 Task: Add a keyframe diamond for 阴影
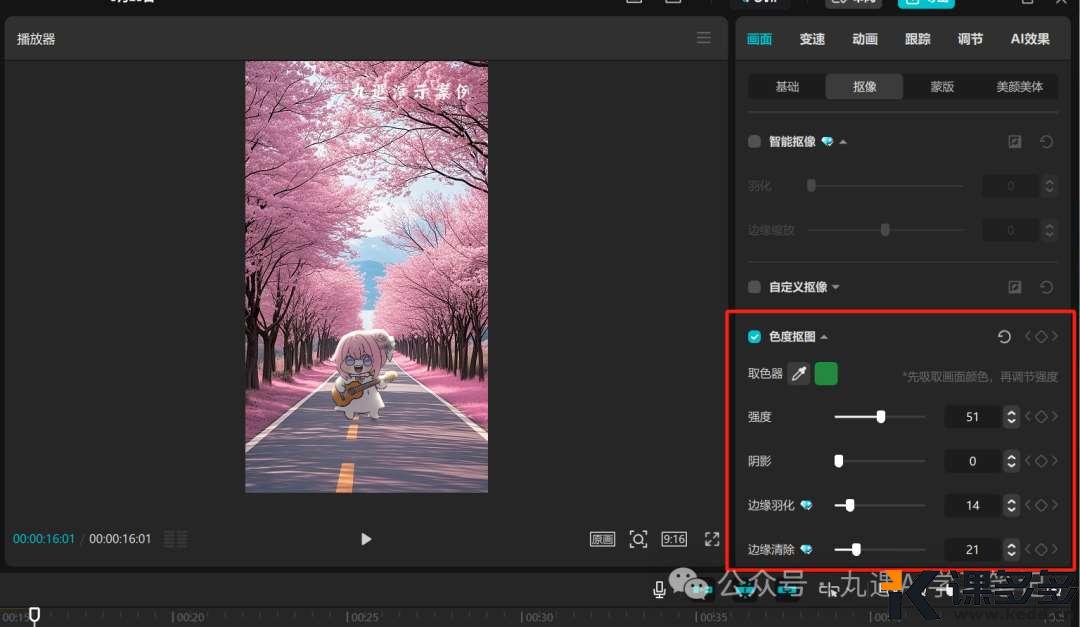click(1041, 461)
